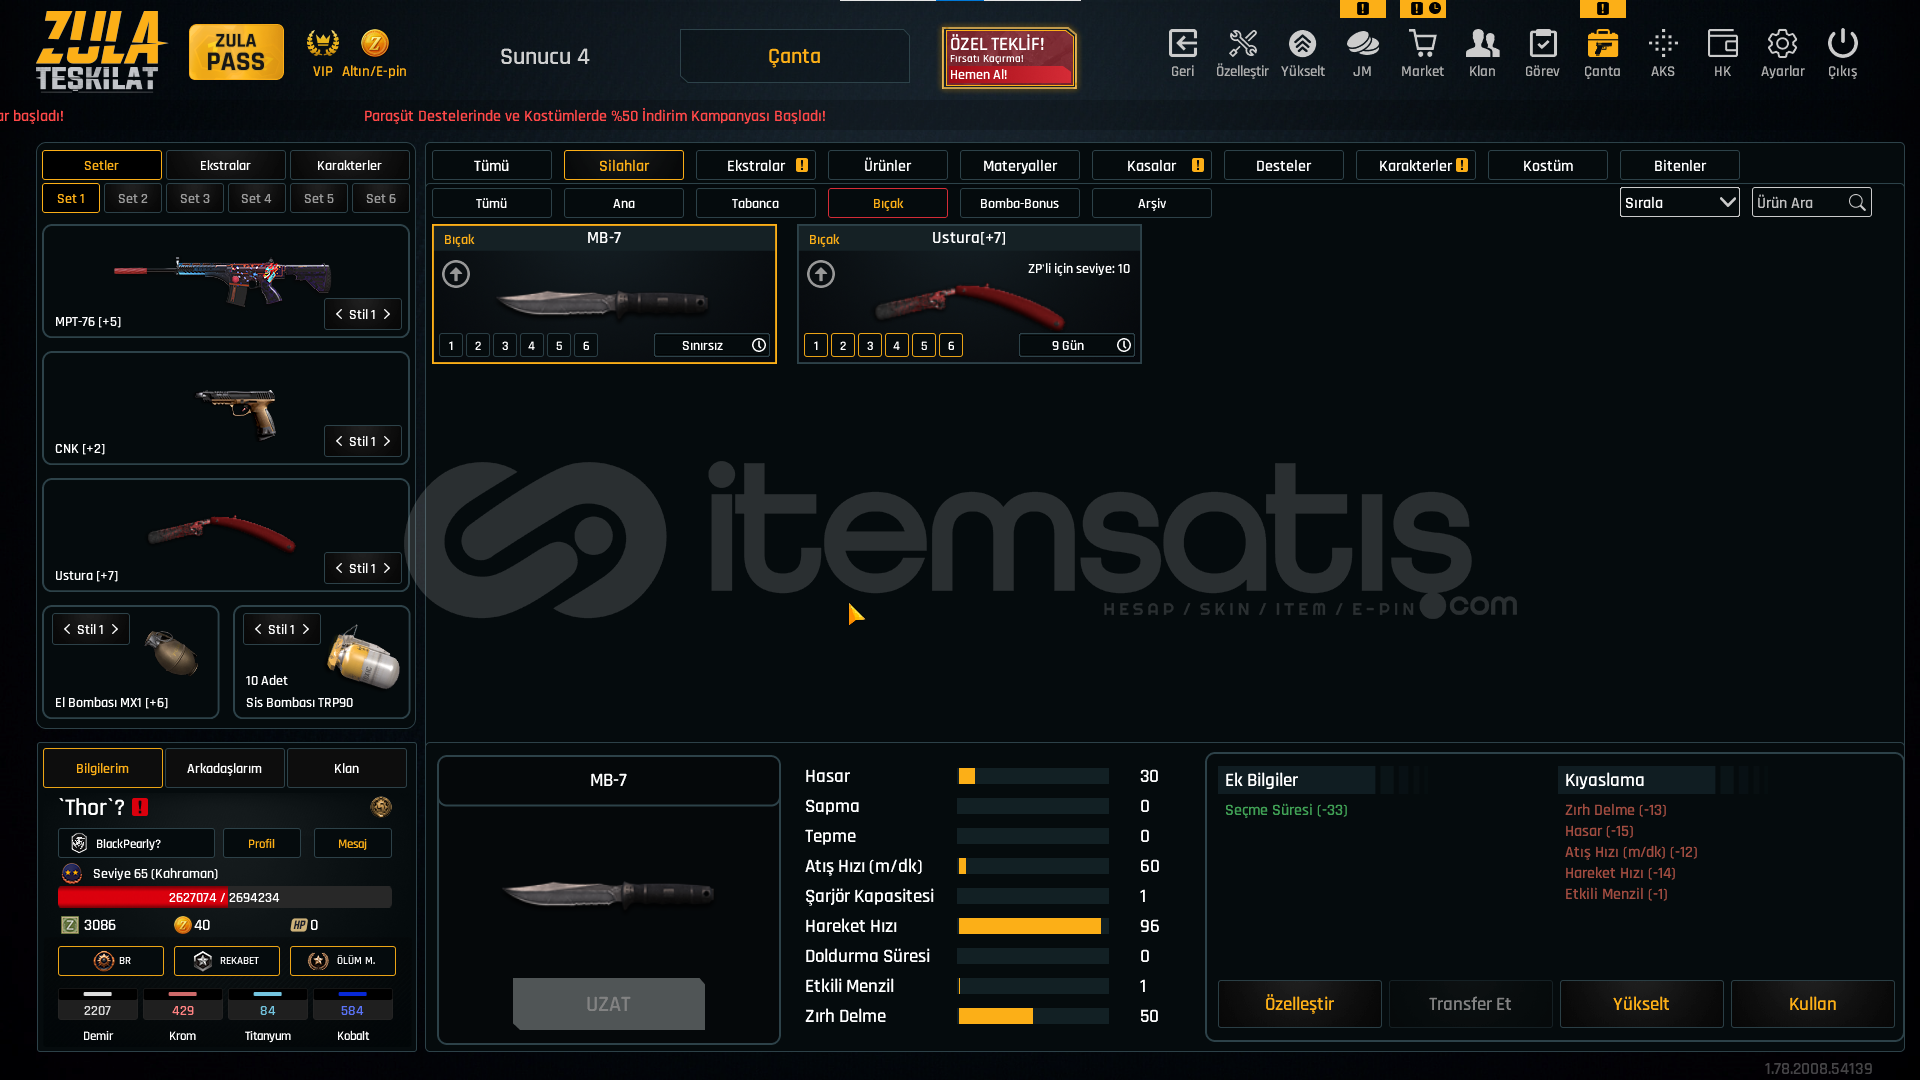
Task: Open the HK wallet icon
Action: [1722, 44]
